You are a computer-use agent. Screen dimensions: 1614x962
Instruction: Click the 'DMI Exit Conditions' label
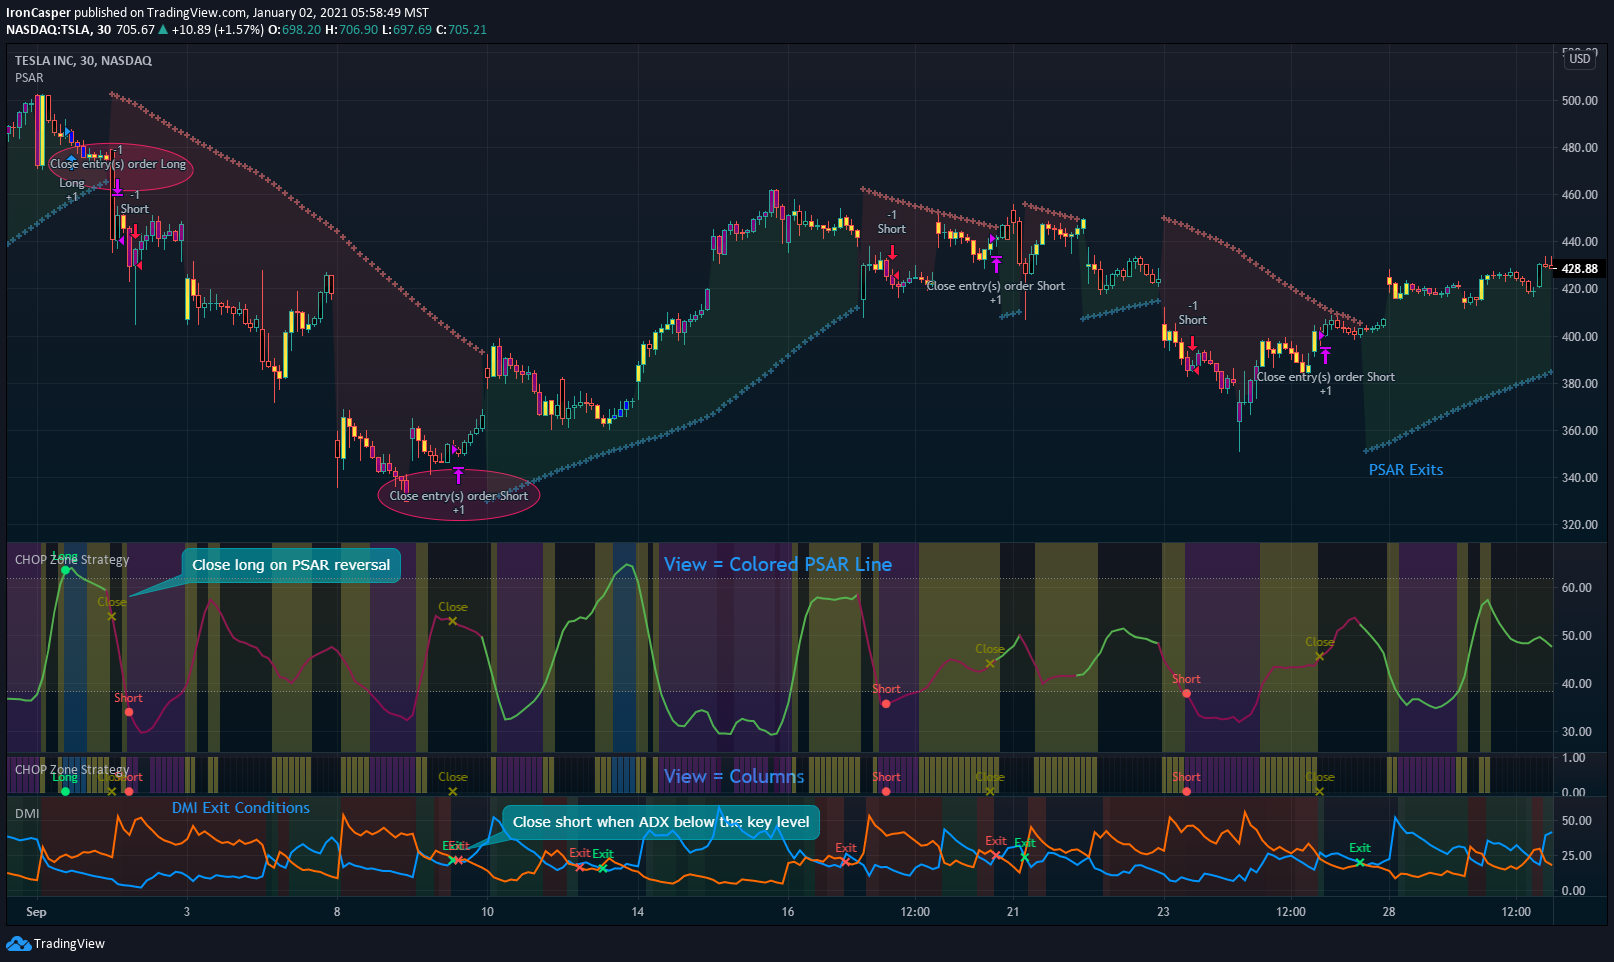241,808
